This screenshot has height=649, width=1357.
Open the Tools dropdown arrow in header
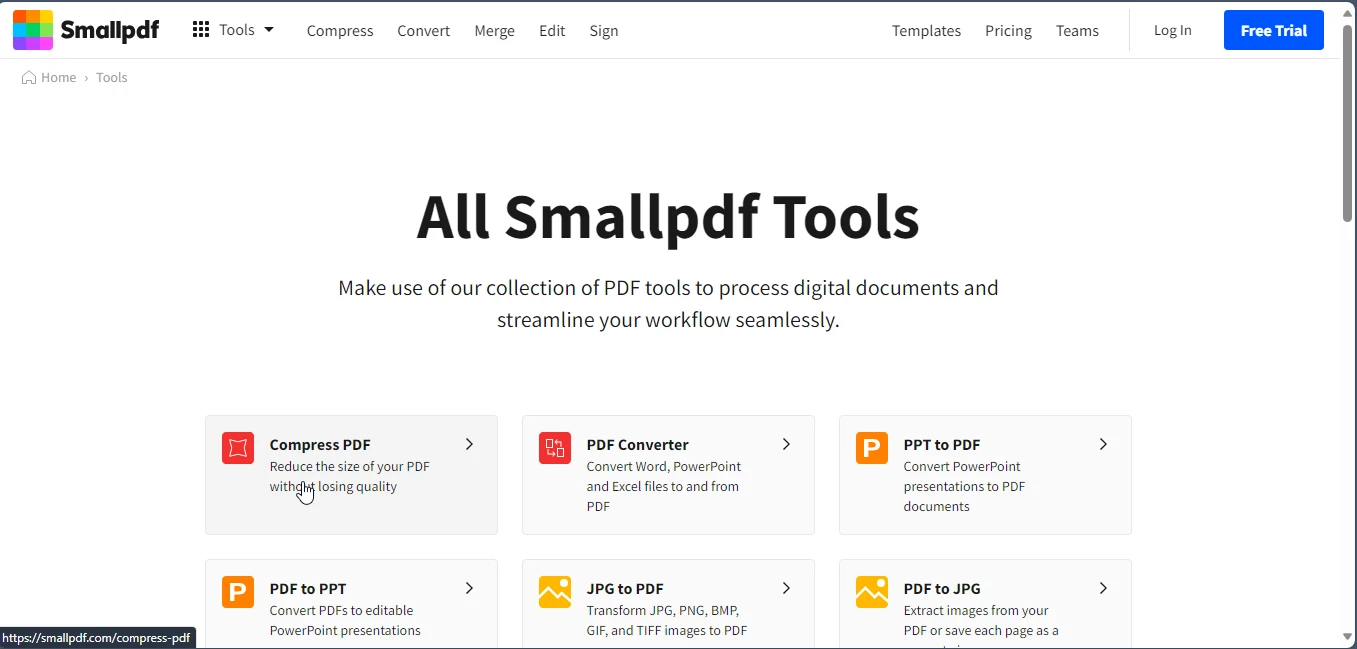[269, 30]
